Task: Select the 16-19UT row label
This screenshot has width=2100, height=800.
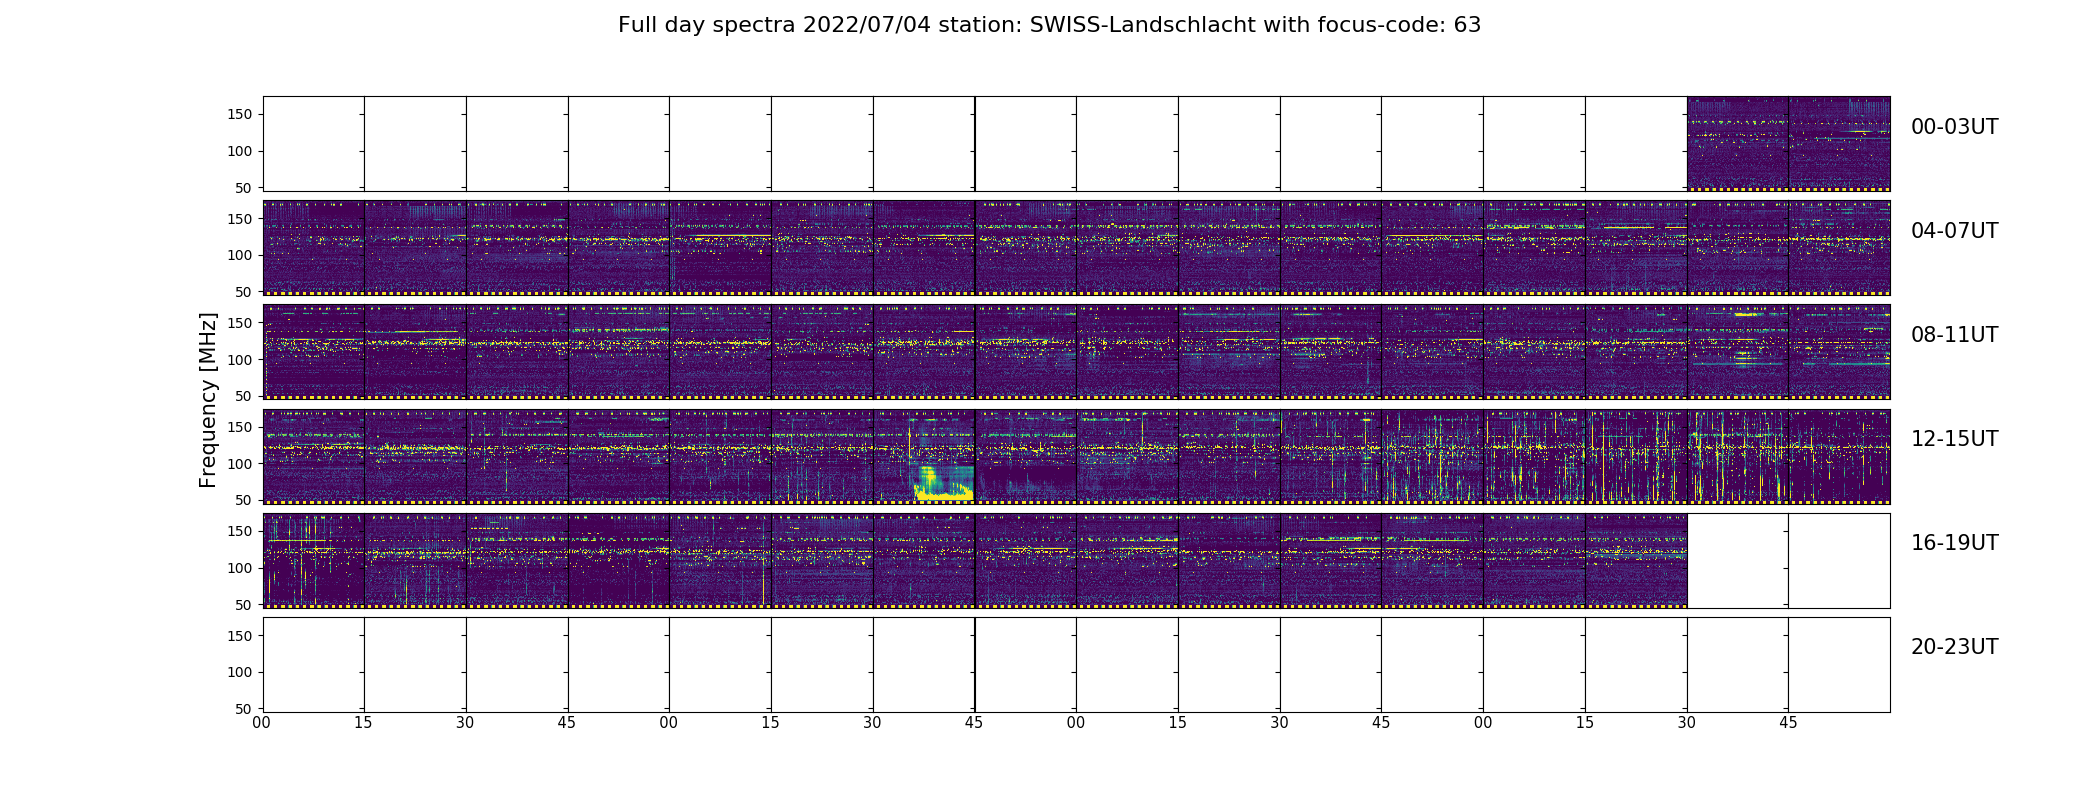Action: 1954,543
